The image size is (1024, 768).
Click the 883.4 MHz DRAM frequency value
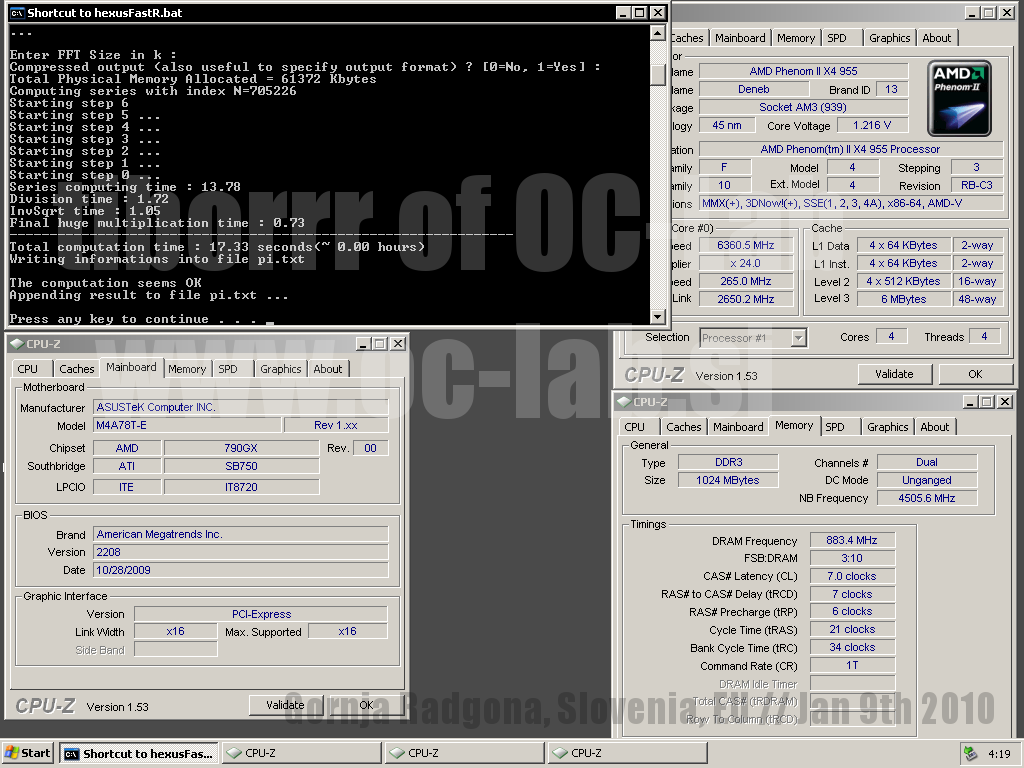(x=852, y=540)
